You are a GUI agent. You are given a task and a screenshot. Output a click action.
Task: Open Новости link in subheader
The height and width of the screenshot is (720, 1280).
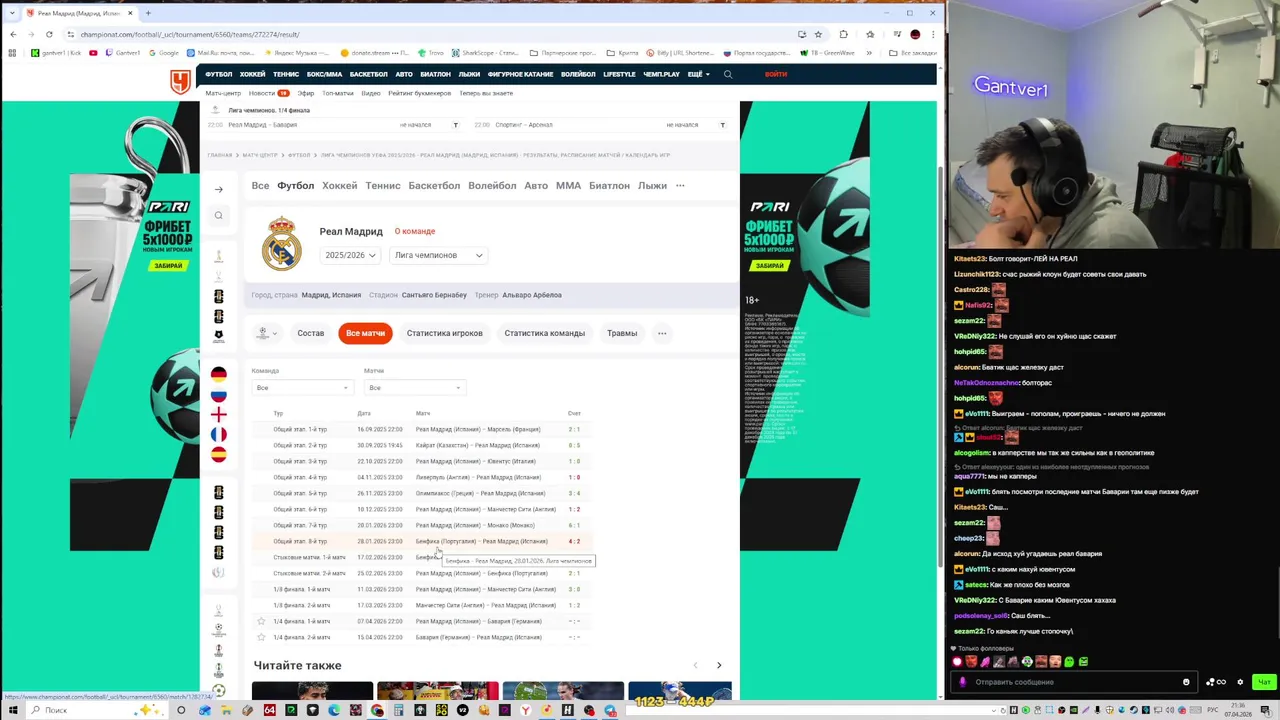coord(261,93)
